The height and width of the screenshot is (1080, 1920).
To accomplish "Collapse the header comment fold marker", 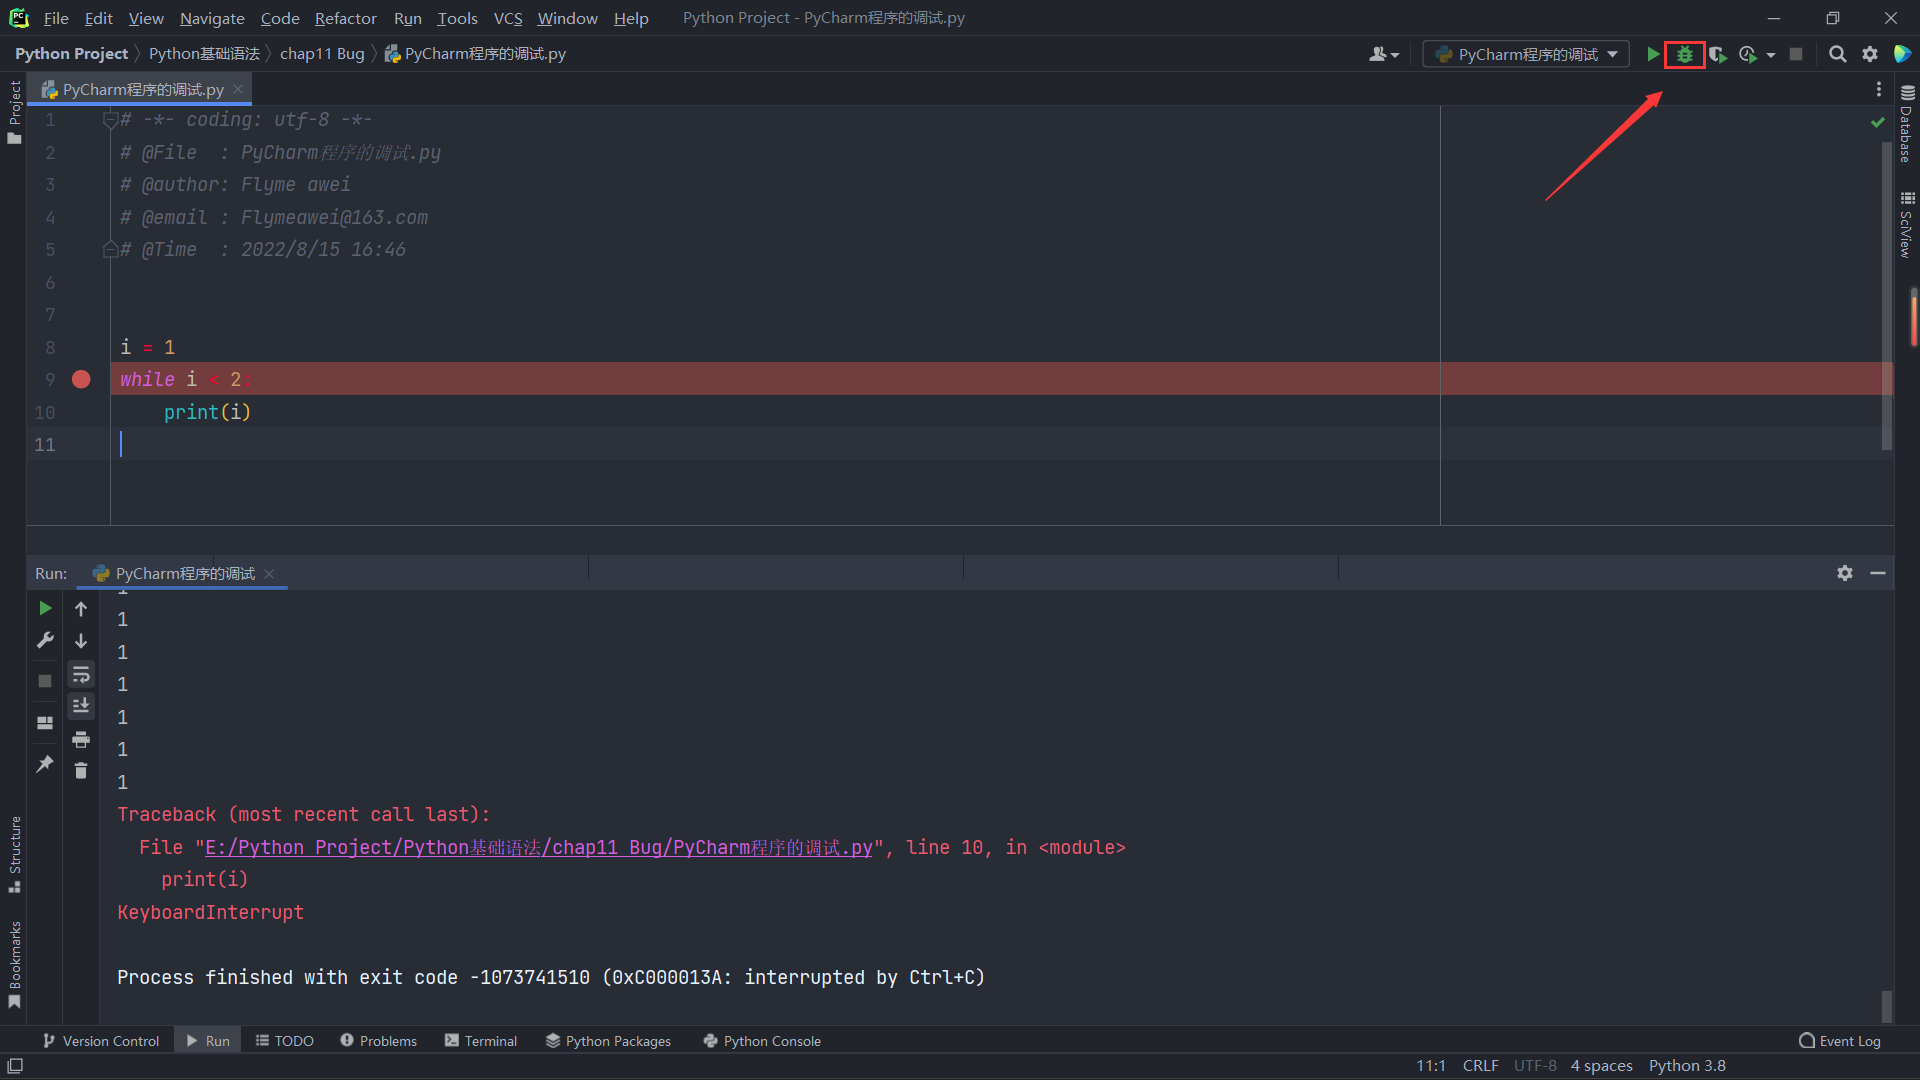I will pos(110,120).
